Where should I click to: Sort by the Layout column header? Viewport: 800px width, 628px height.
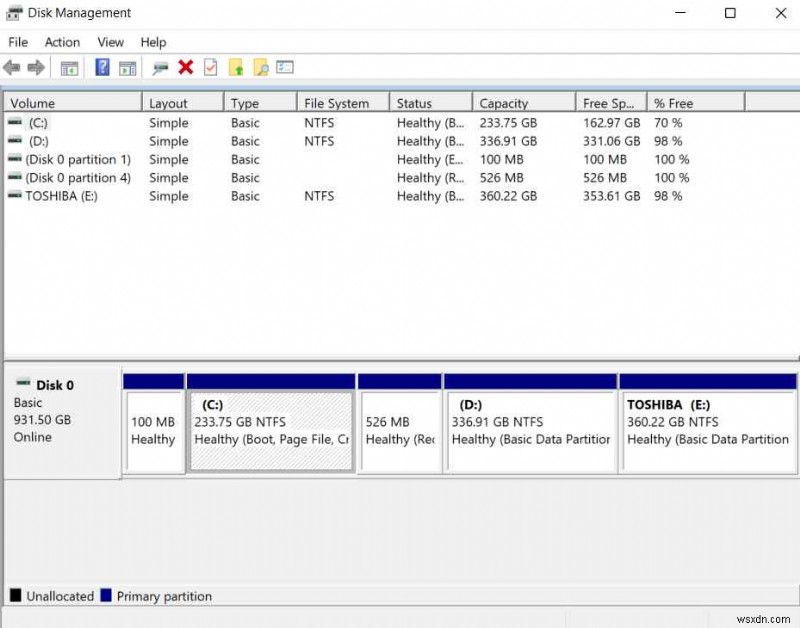tap(183, 103)
